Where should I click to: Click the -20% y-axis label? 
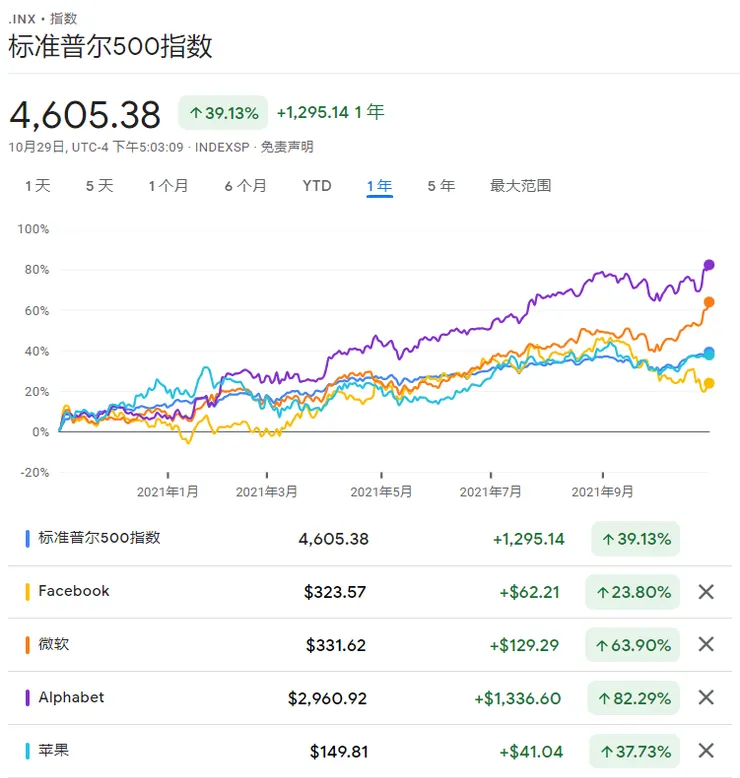(35, 472)
